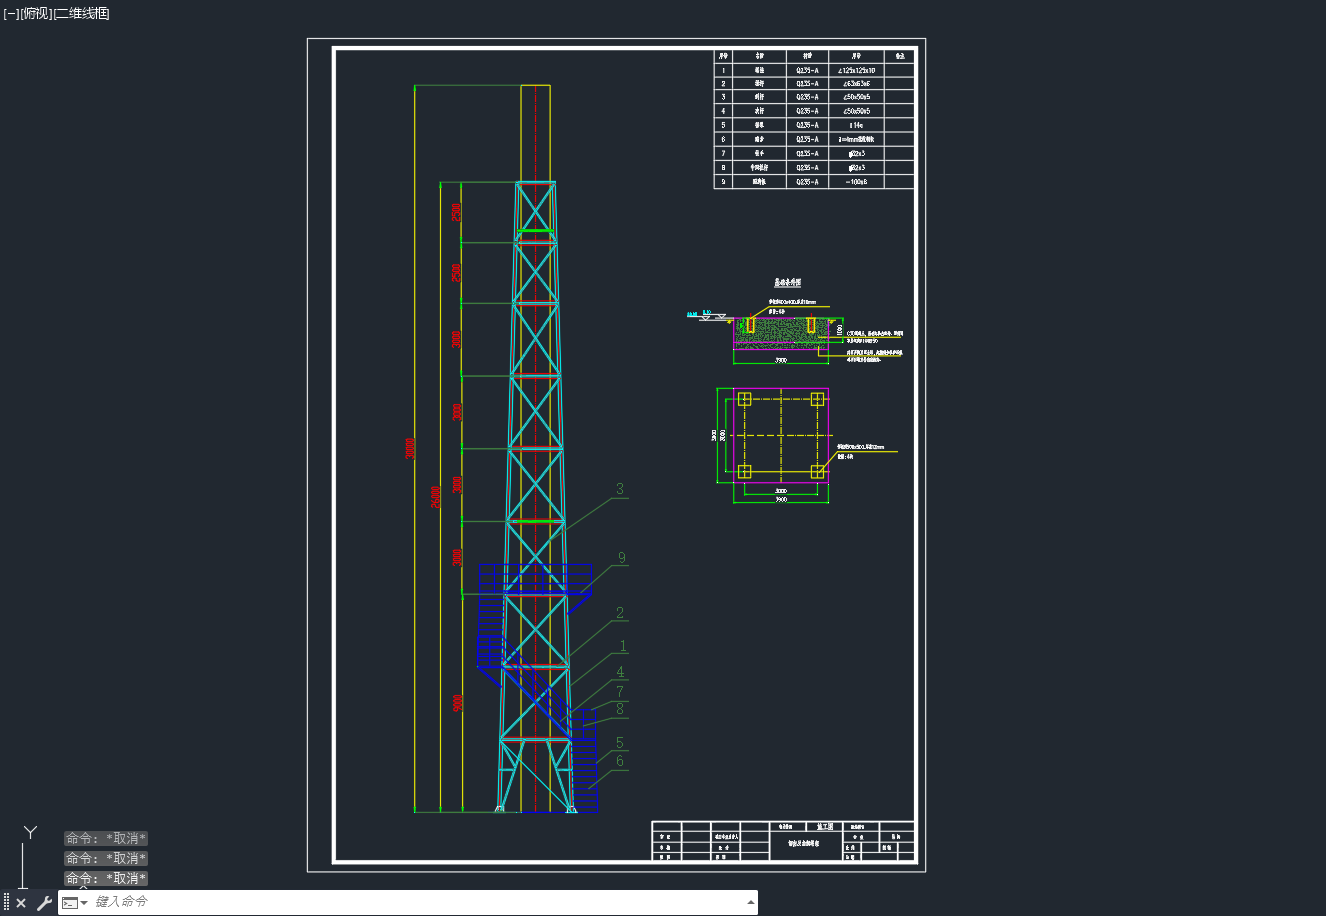Open command line customize wrench menu
1326x916 pixels.
coord(44,903)
